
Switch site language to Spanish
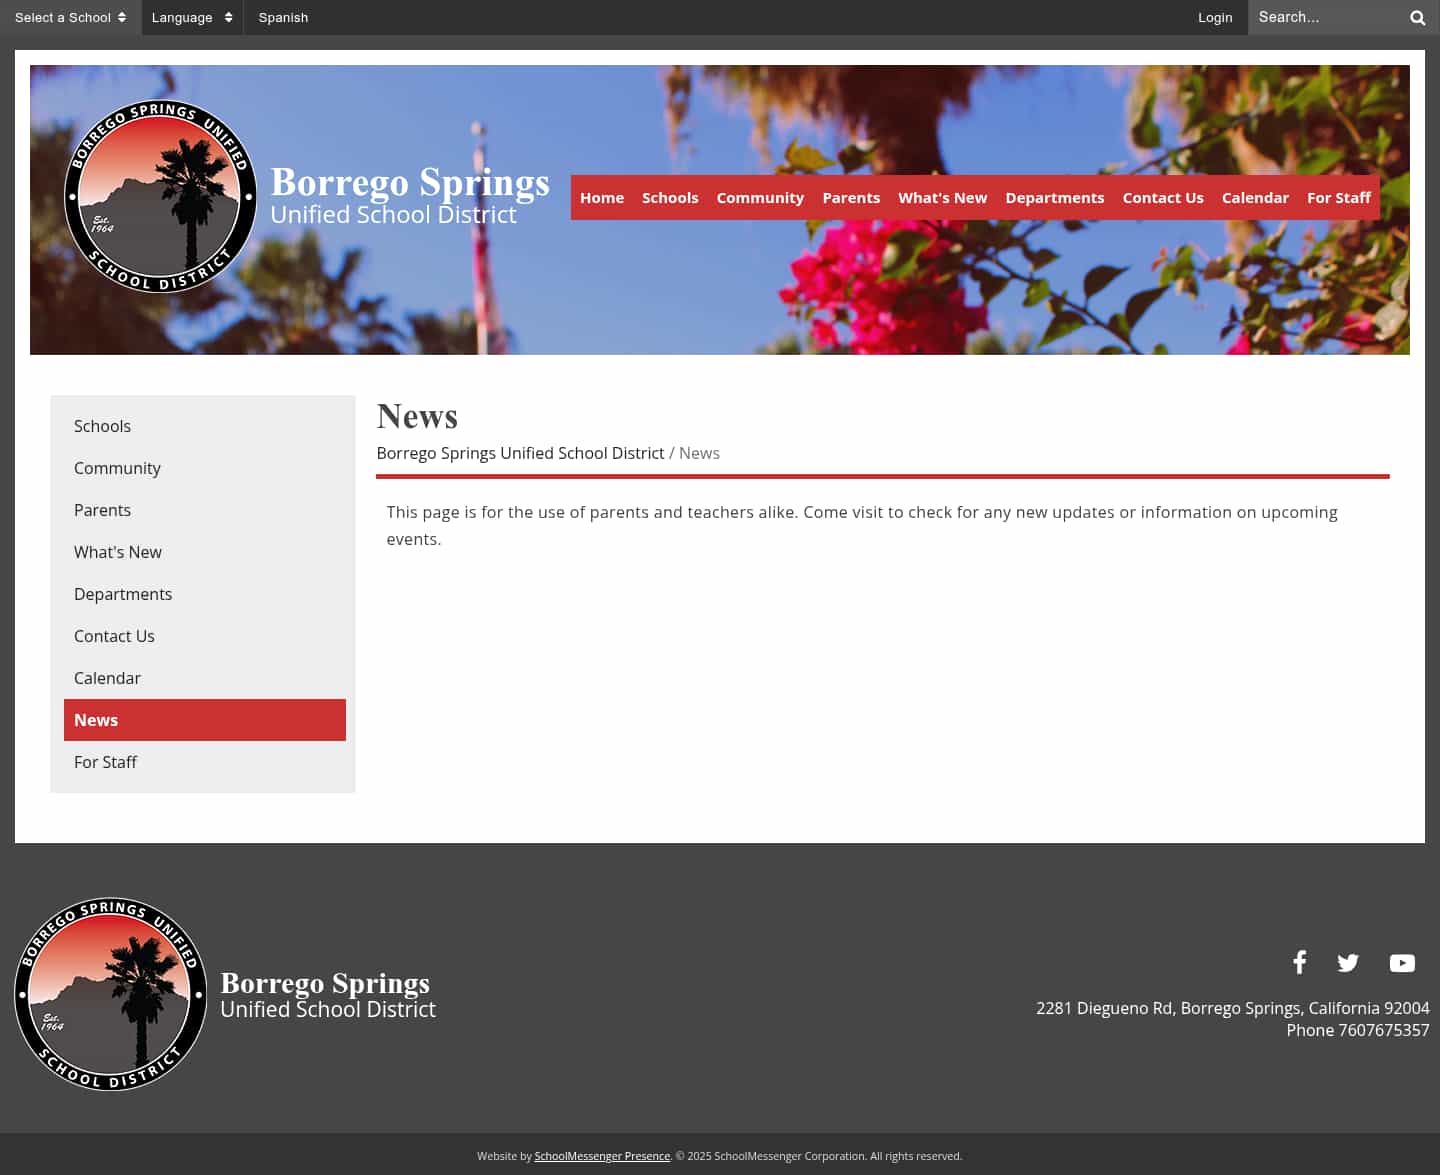pos(283,18)
